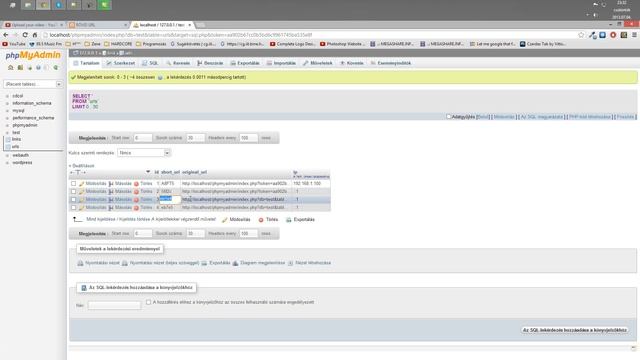Click bottom Módosítás pencil icon for selected
640x360 pixels.
click(224, 220)
